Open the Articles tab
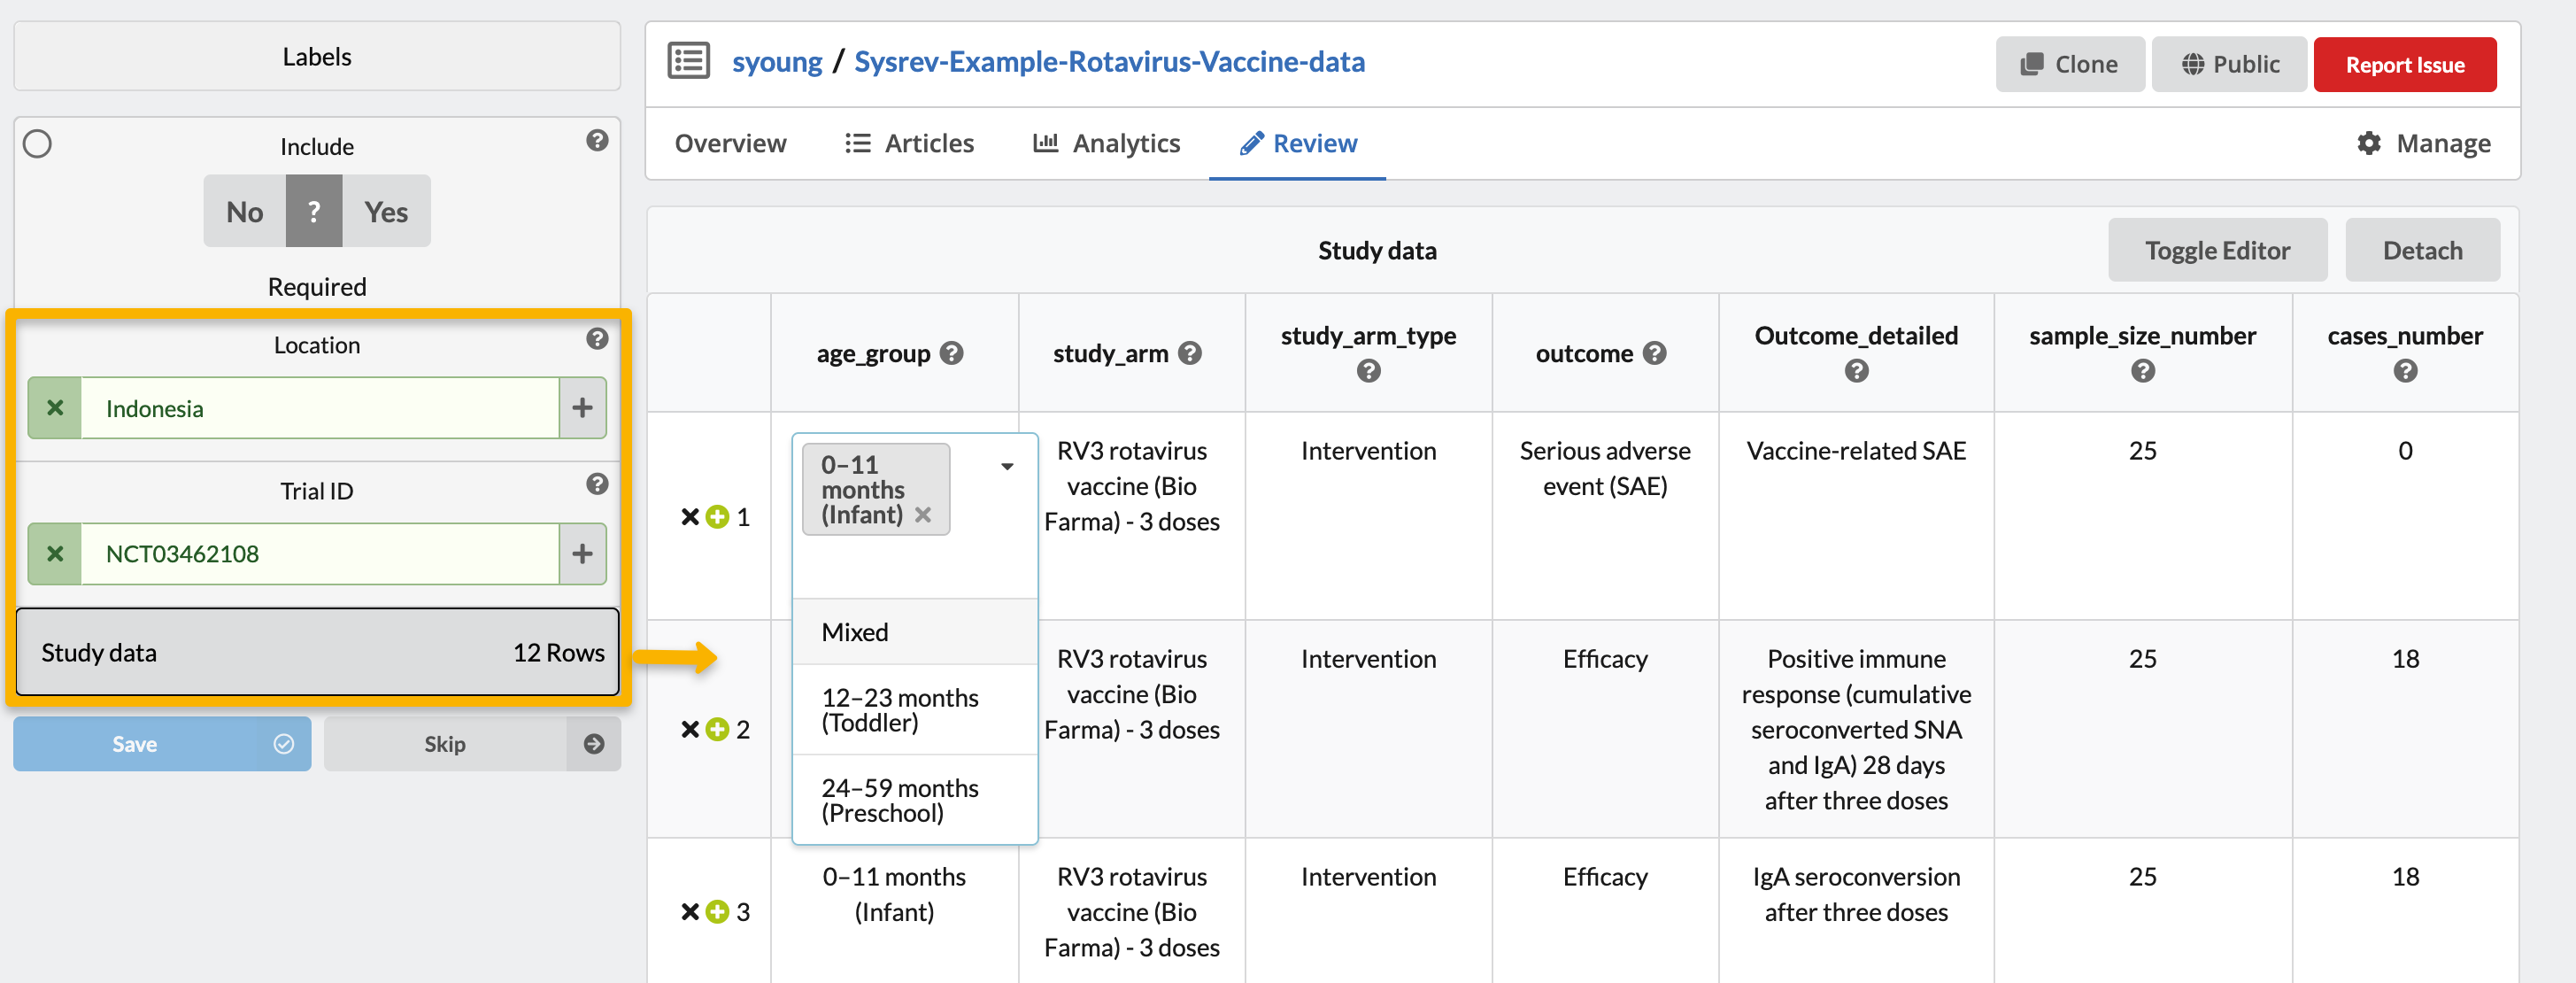 tap(909, 144)
